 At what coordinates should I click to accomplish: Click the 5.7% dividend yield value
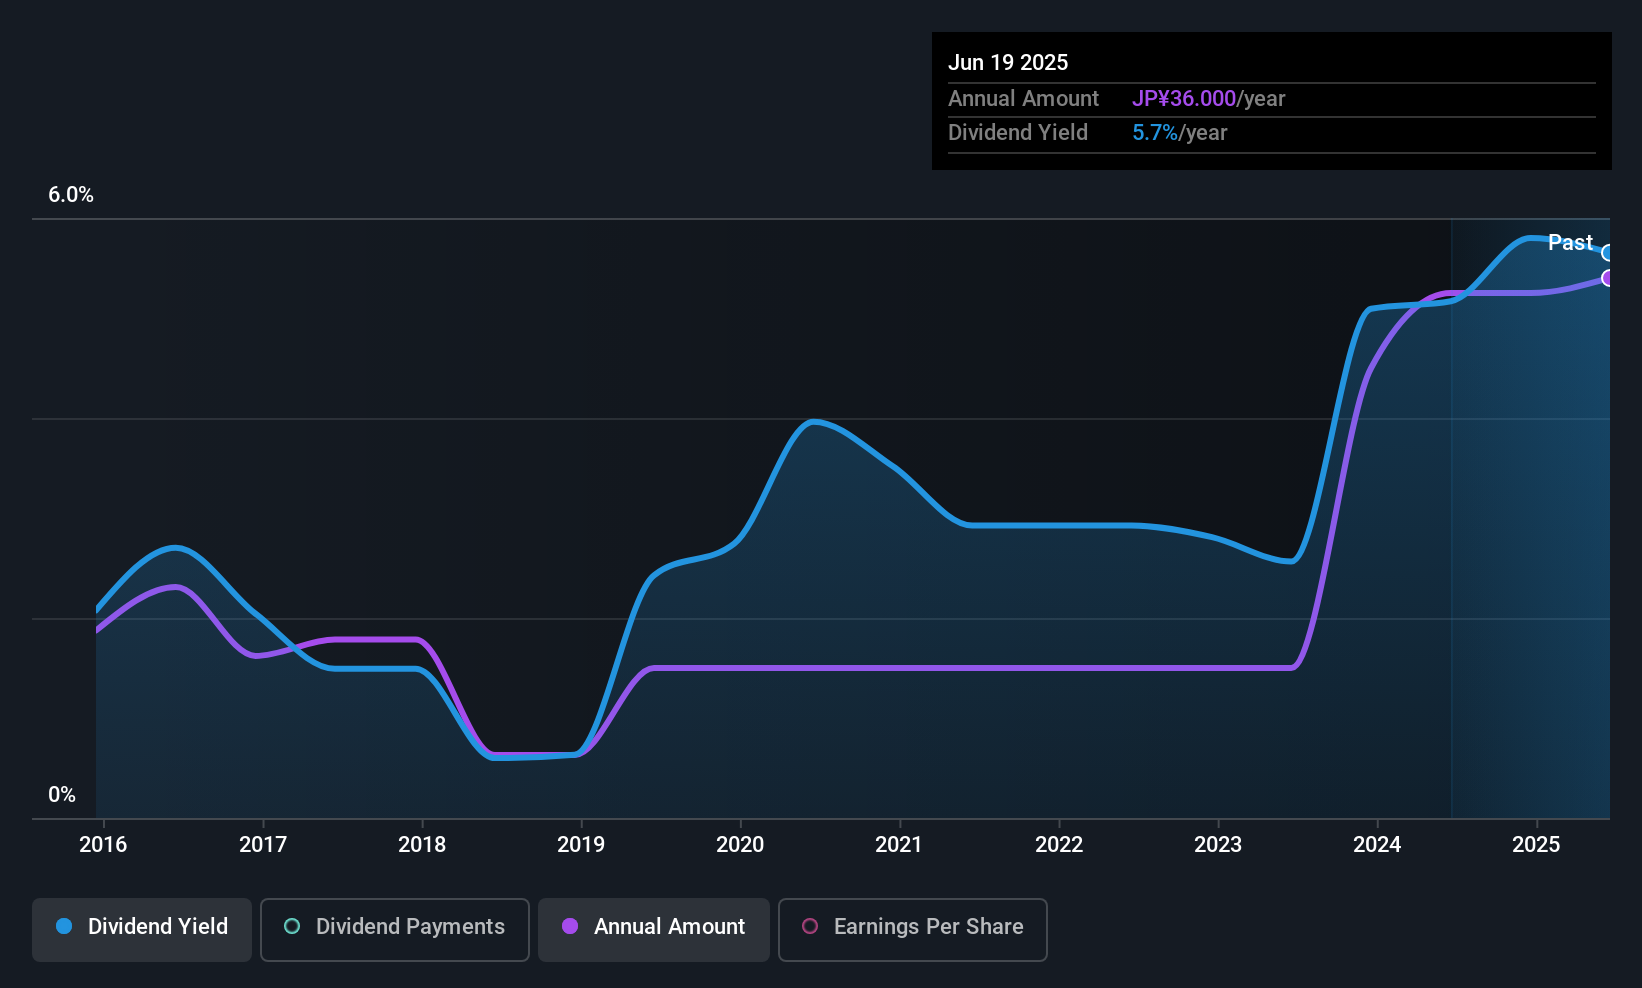click(x=1155, y=133)
